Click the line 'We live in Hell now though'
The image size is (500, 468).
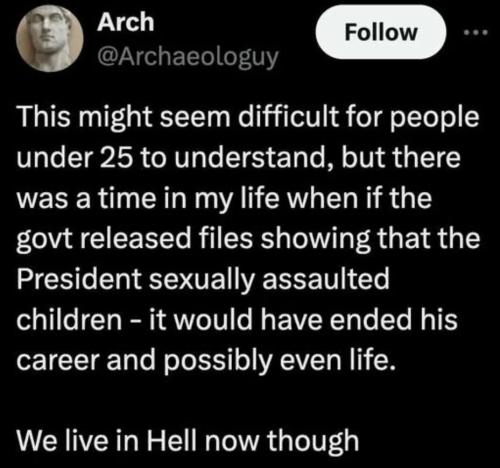point(188,441)
